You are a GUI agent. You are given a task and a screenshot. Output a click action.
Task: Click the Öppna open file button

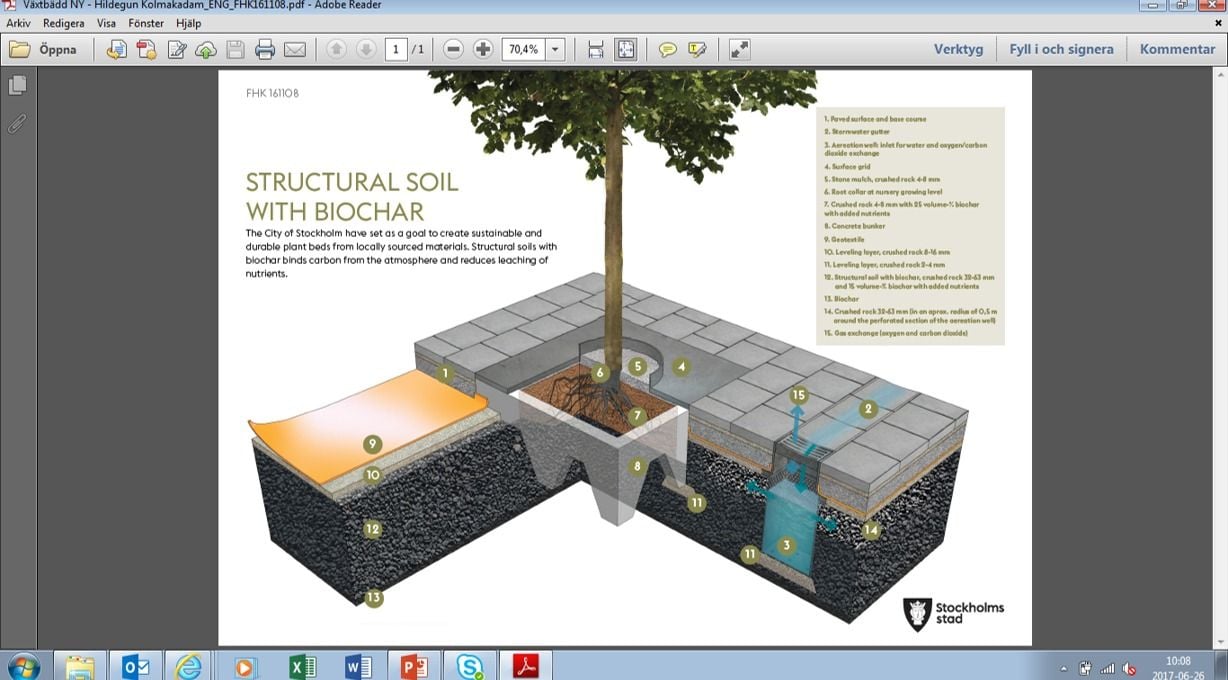[x=44, y=49]
